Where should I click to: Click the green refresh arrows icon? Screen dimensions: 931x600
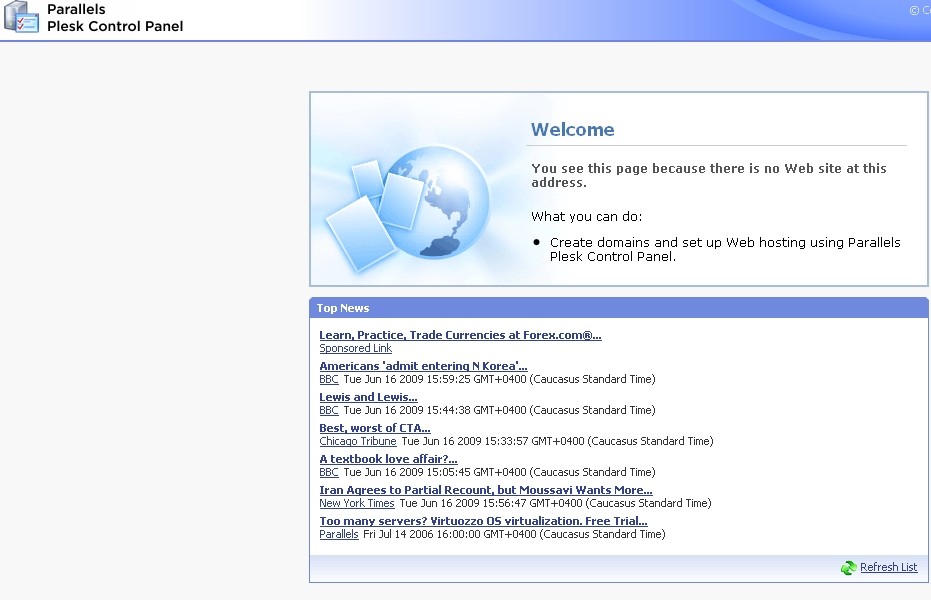coord(849,567)
